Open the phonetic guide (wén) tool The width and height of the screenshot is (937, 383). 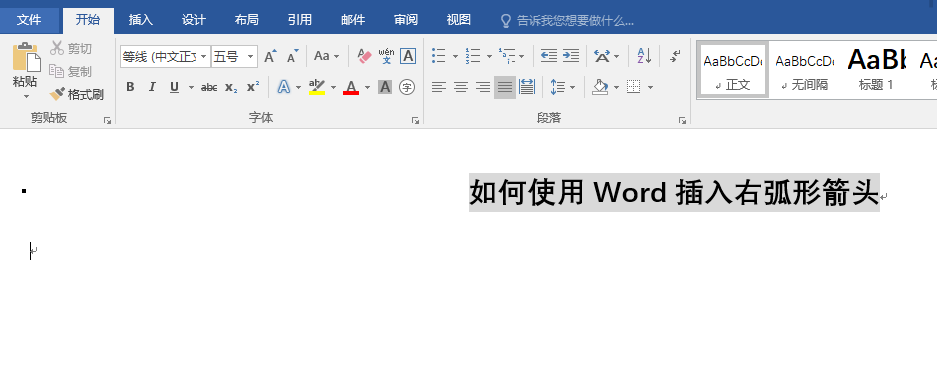click(x=387, y=57)
